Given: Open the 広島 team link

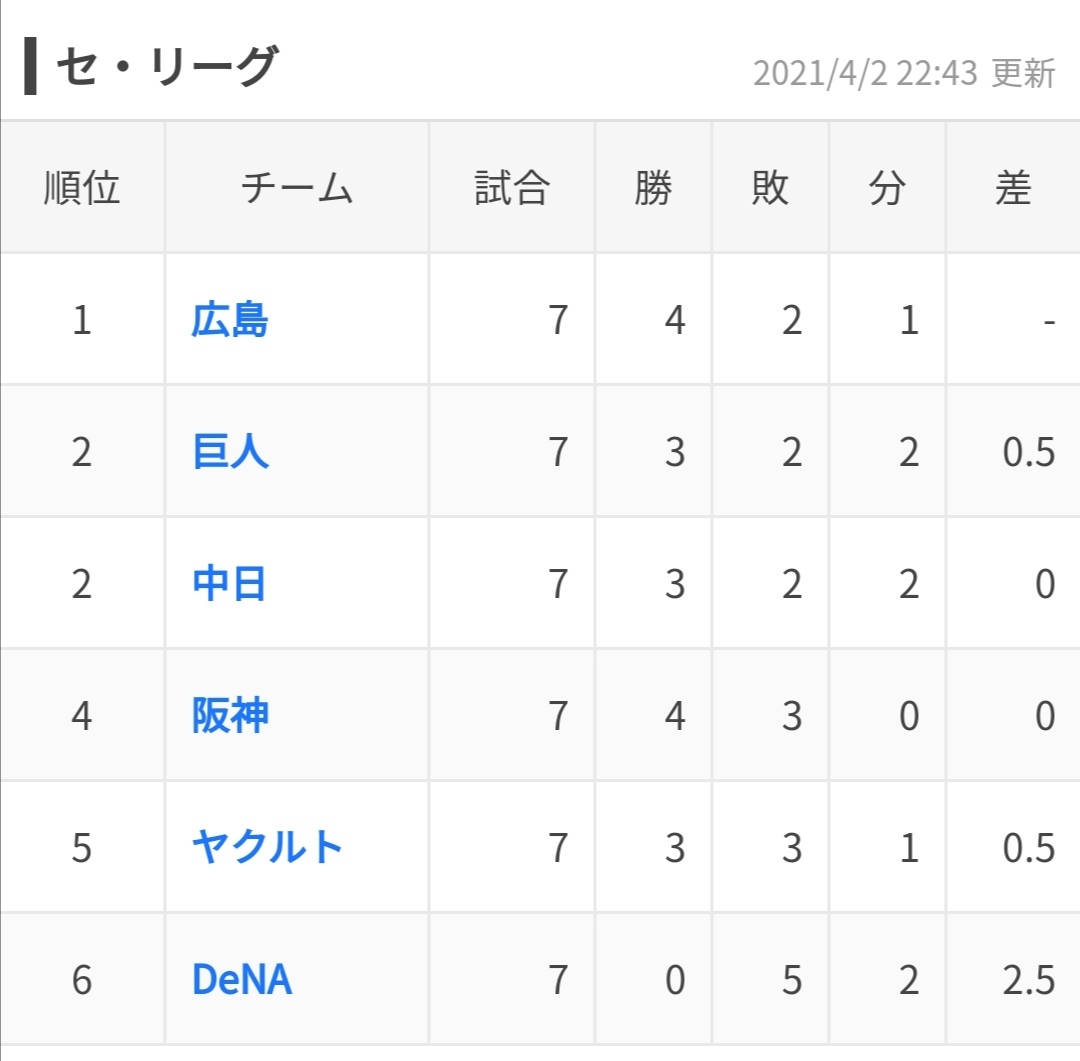Looking at the screenshot, I should (230, 320).
